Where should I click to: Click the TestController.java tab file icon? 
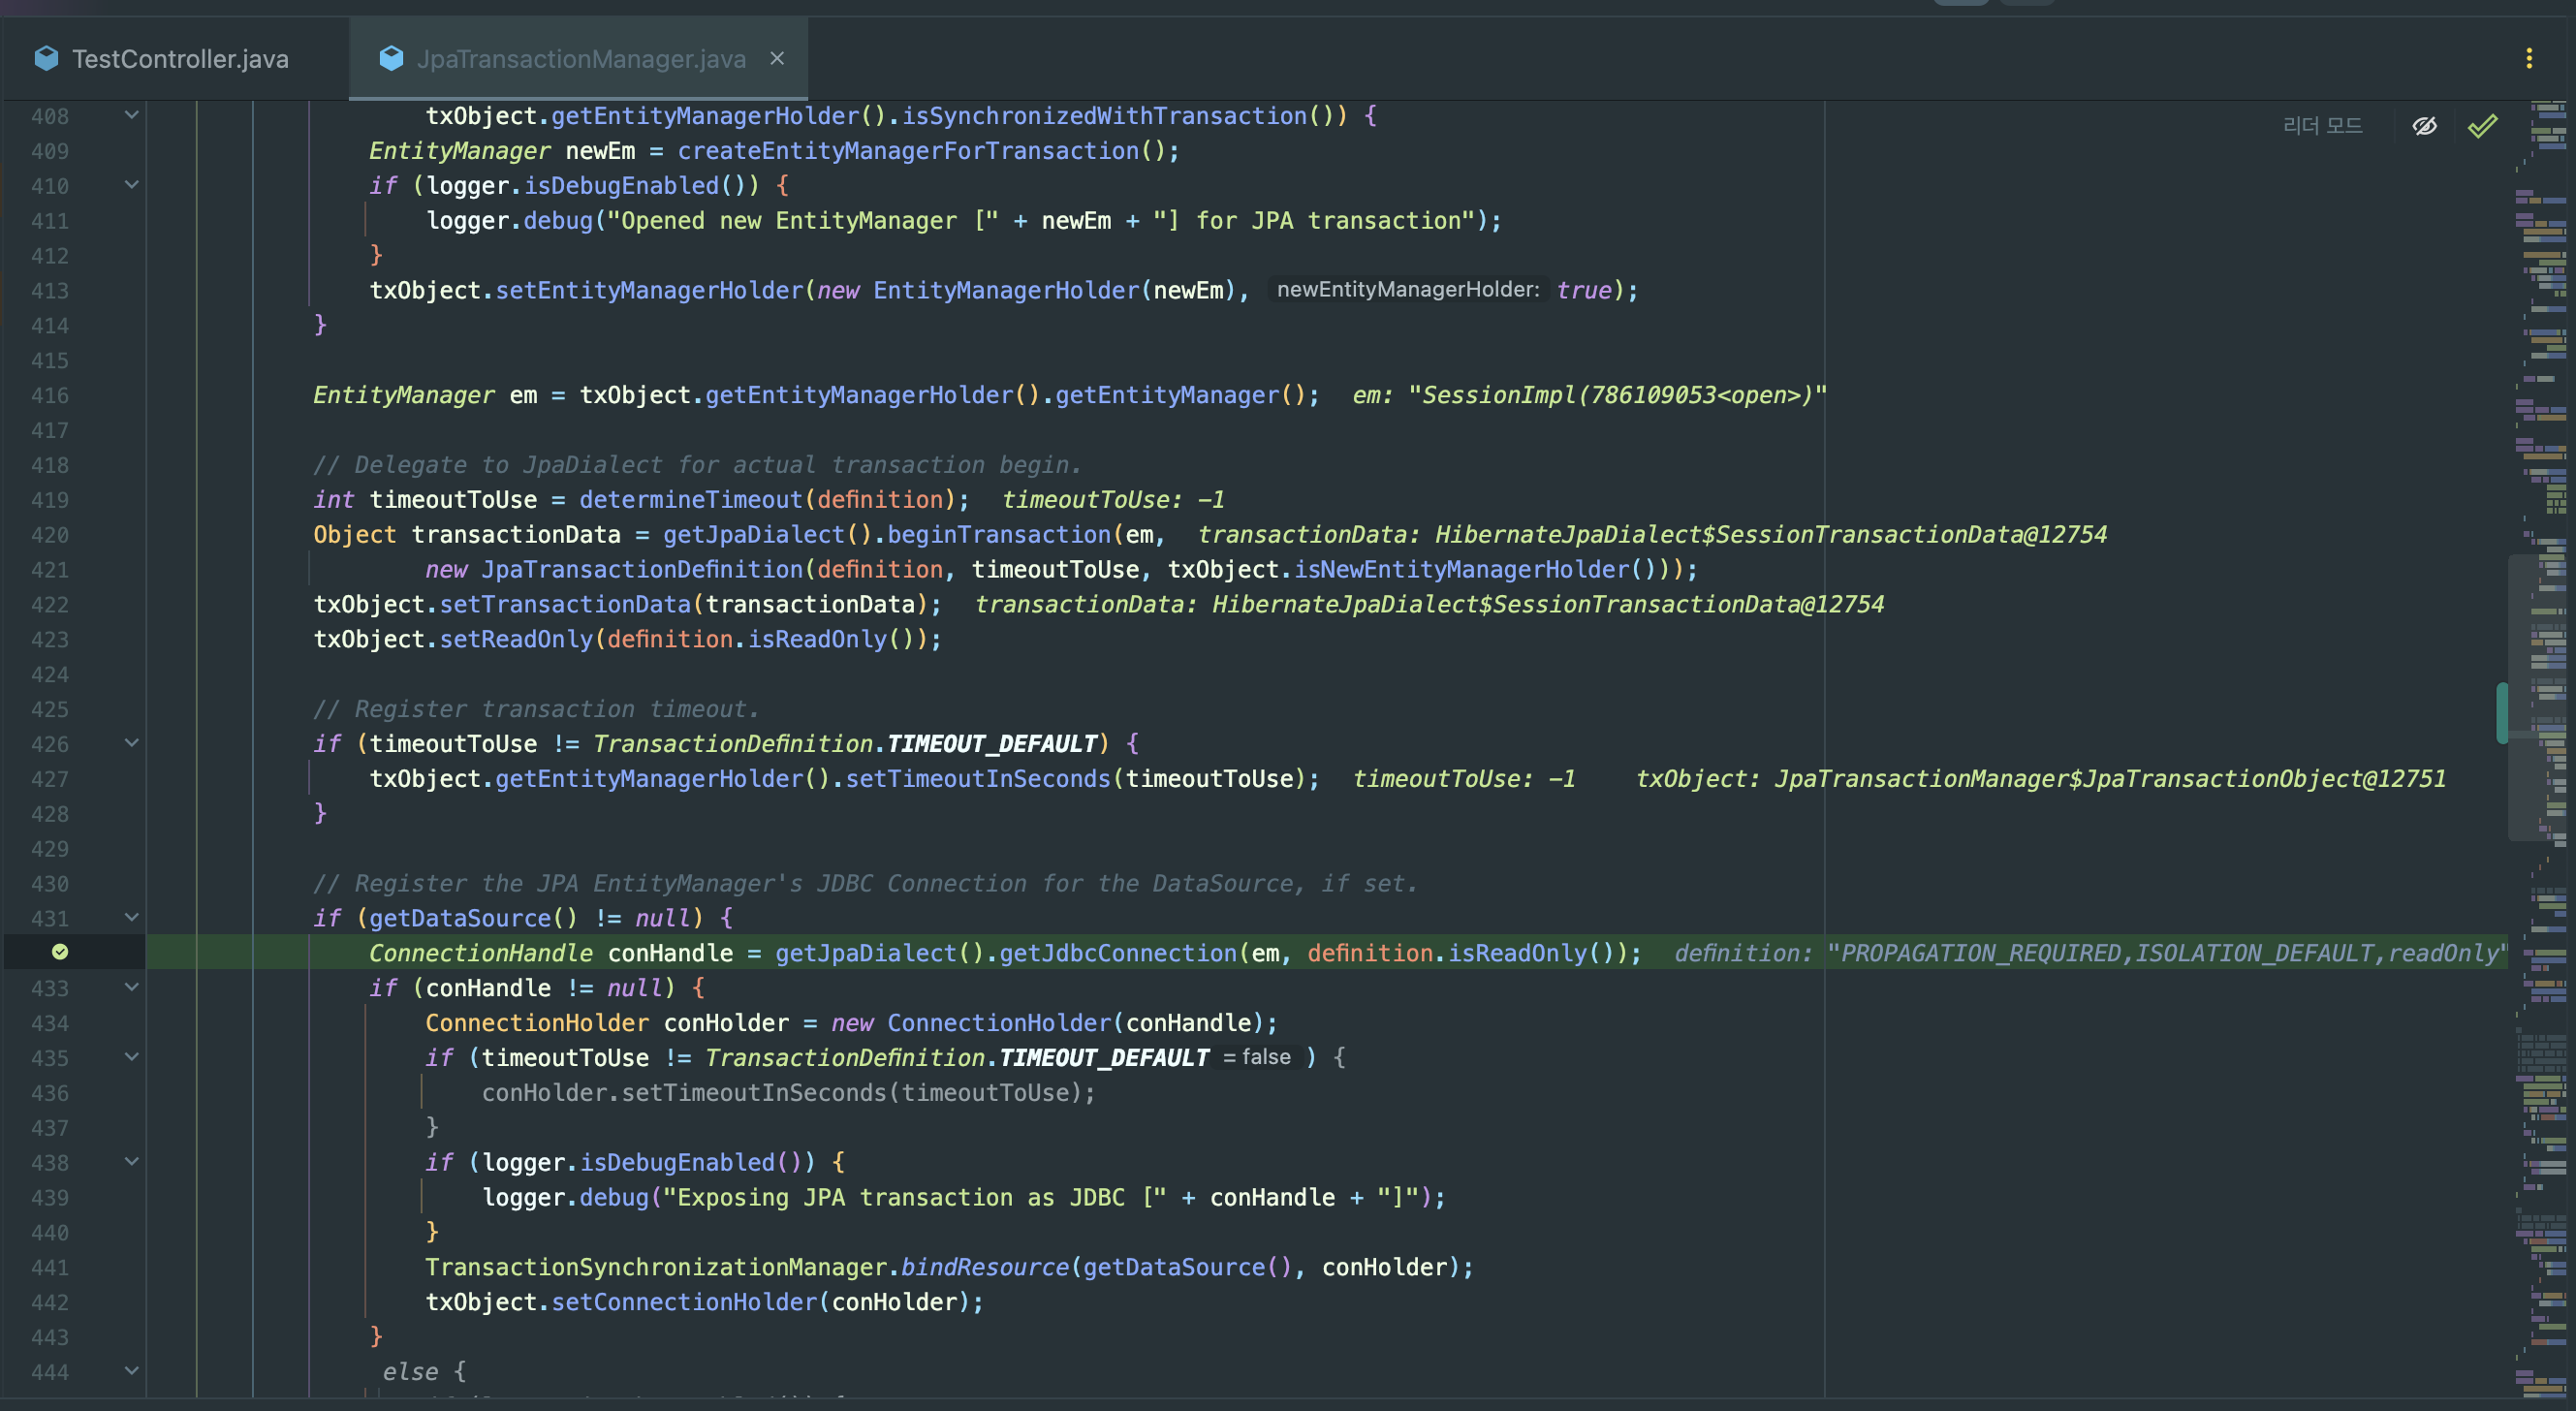46,58
